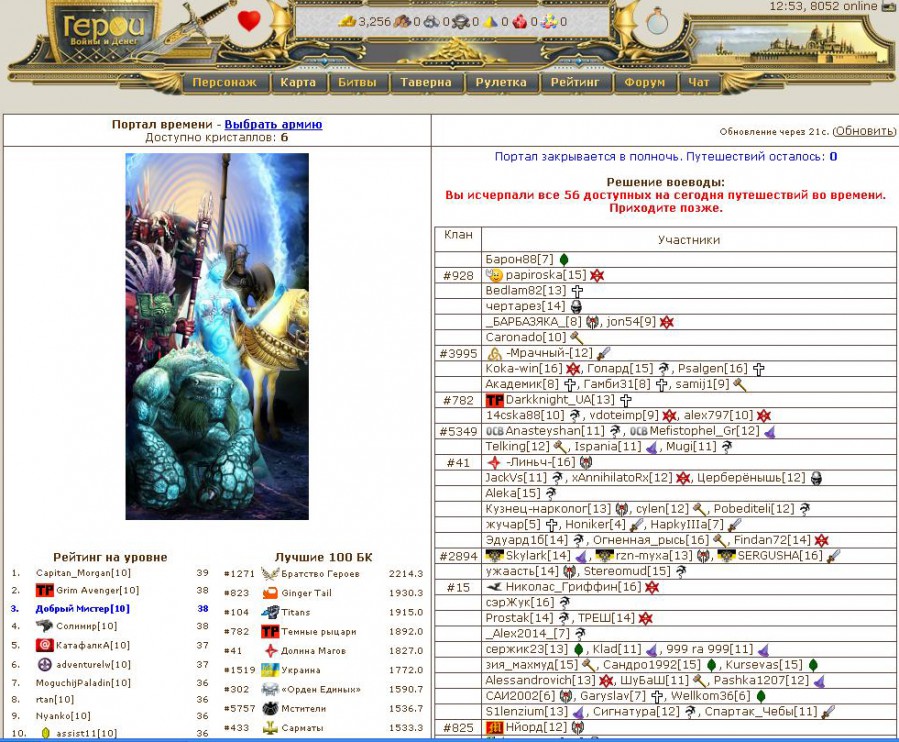Open clan #3995 link
The width and height of the screenshot is (899, 742).
(458, 353)
